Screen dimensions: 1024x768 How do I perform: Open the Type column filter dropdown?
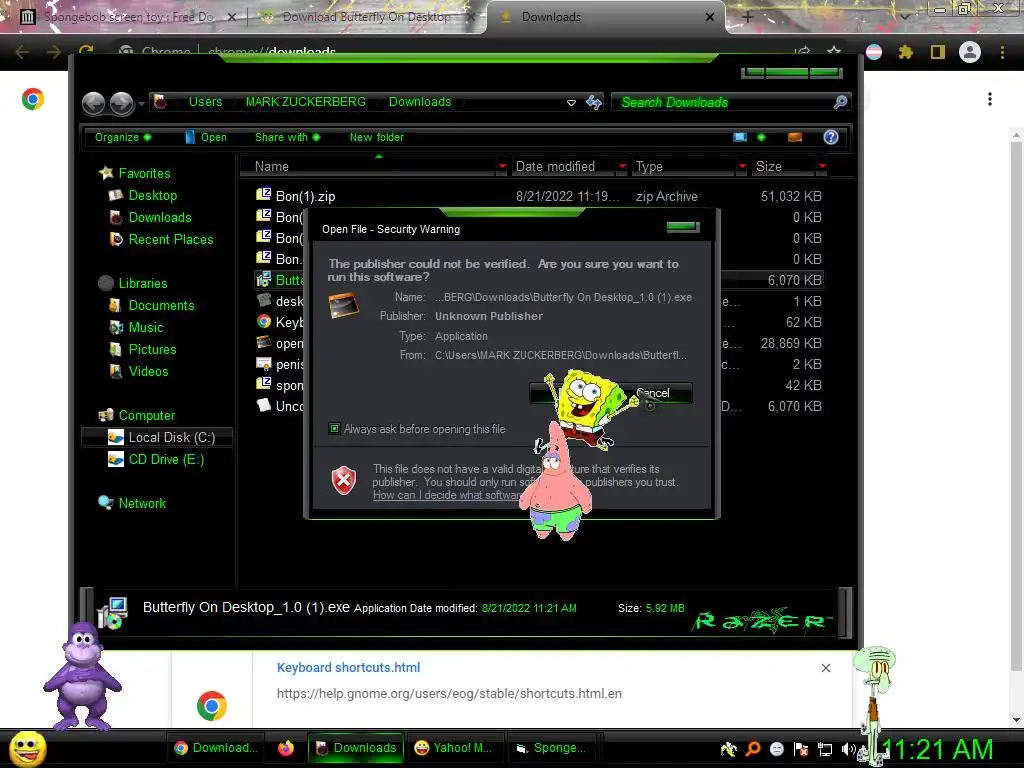point(742,167)
